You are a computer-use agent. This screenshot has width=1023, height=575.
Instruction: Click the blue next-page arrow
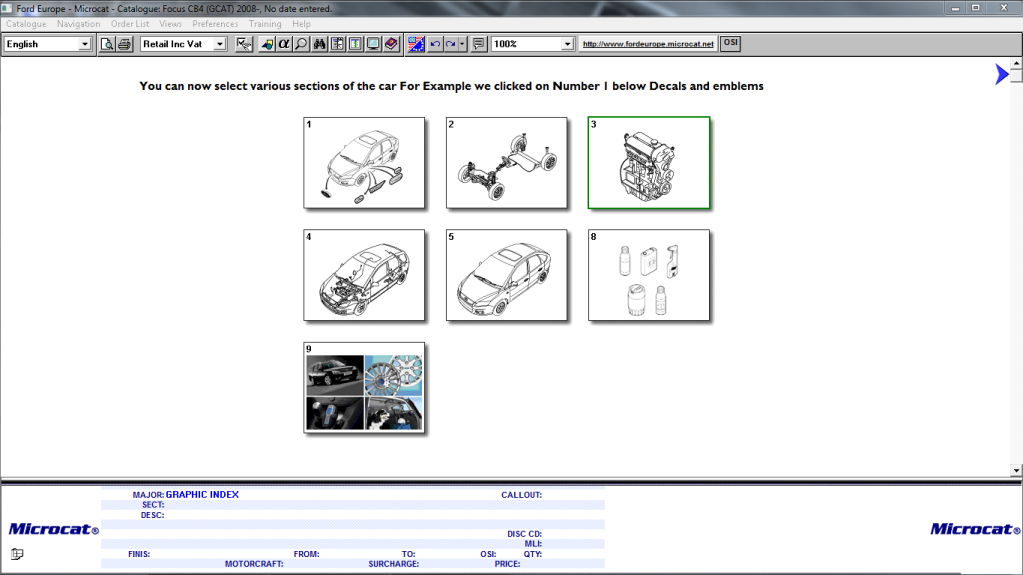(x=1001, y=74)
